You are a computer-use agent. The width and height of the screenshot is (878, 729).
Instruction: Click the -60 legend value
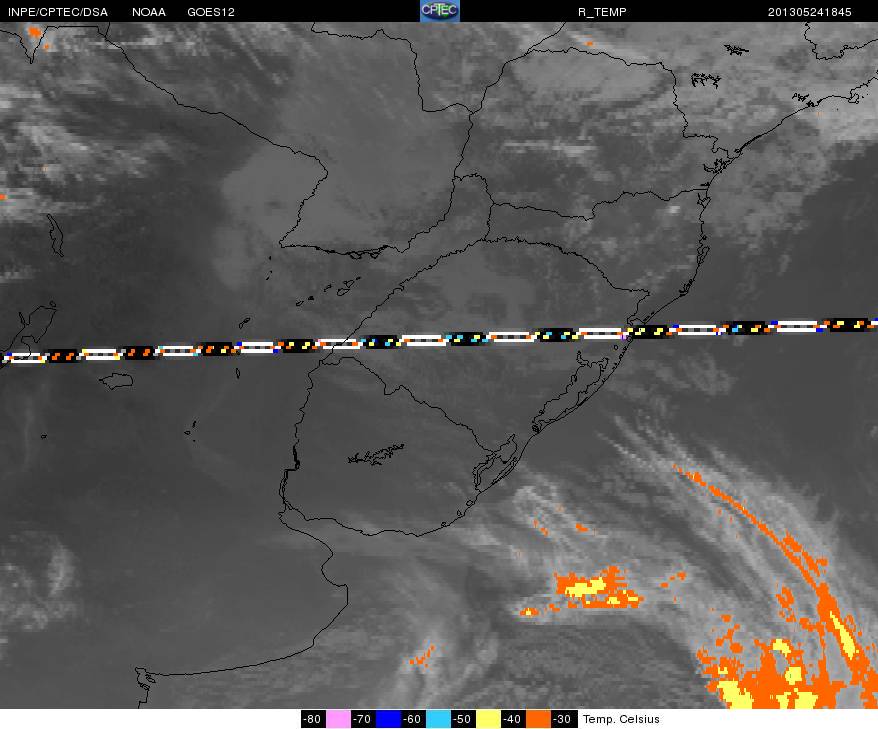point(413,719)
